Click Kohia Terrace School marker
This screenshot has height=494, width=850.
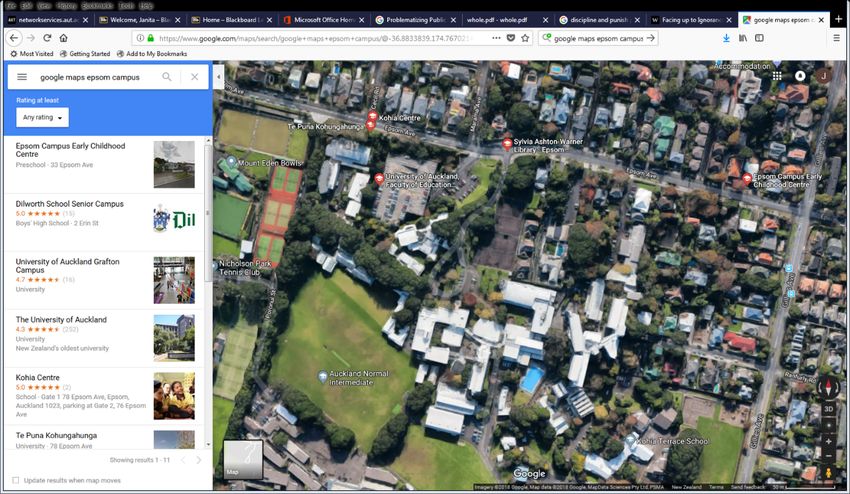pos(630,439)
